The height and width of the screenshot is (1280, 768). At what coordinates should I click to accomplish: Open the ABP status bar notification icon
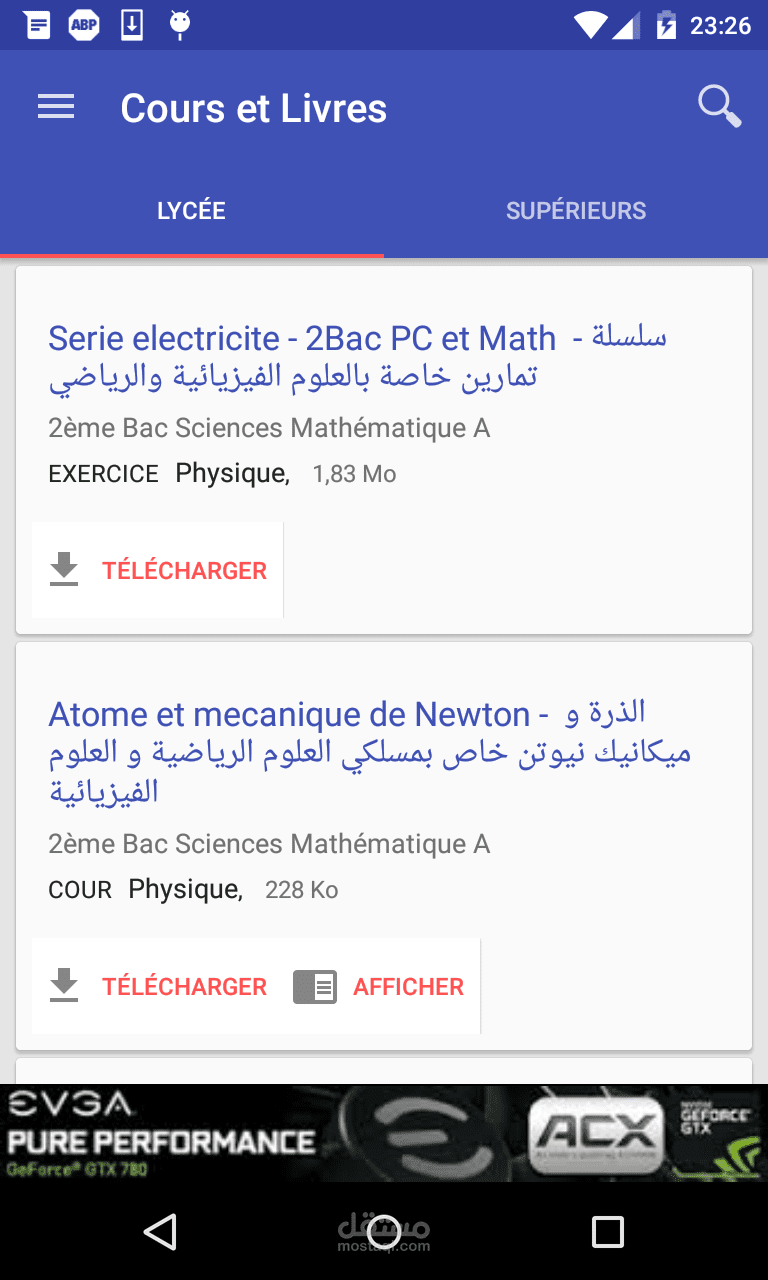(84, 25)
